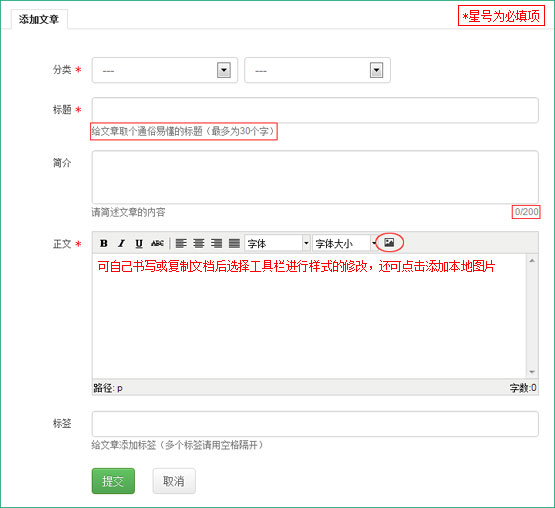Image resolution: width=555 pixels, height=508 pixels.
Task: Focus the 标签 tags input field
Action: 315,424
